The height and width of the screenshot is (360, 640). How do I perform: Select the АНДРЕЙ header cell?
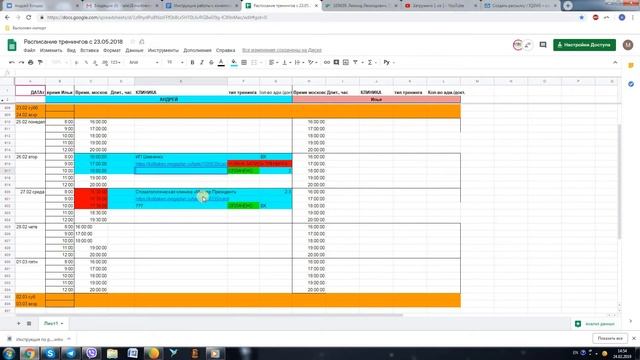pyautogui.click(x=169, y=99)
